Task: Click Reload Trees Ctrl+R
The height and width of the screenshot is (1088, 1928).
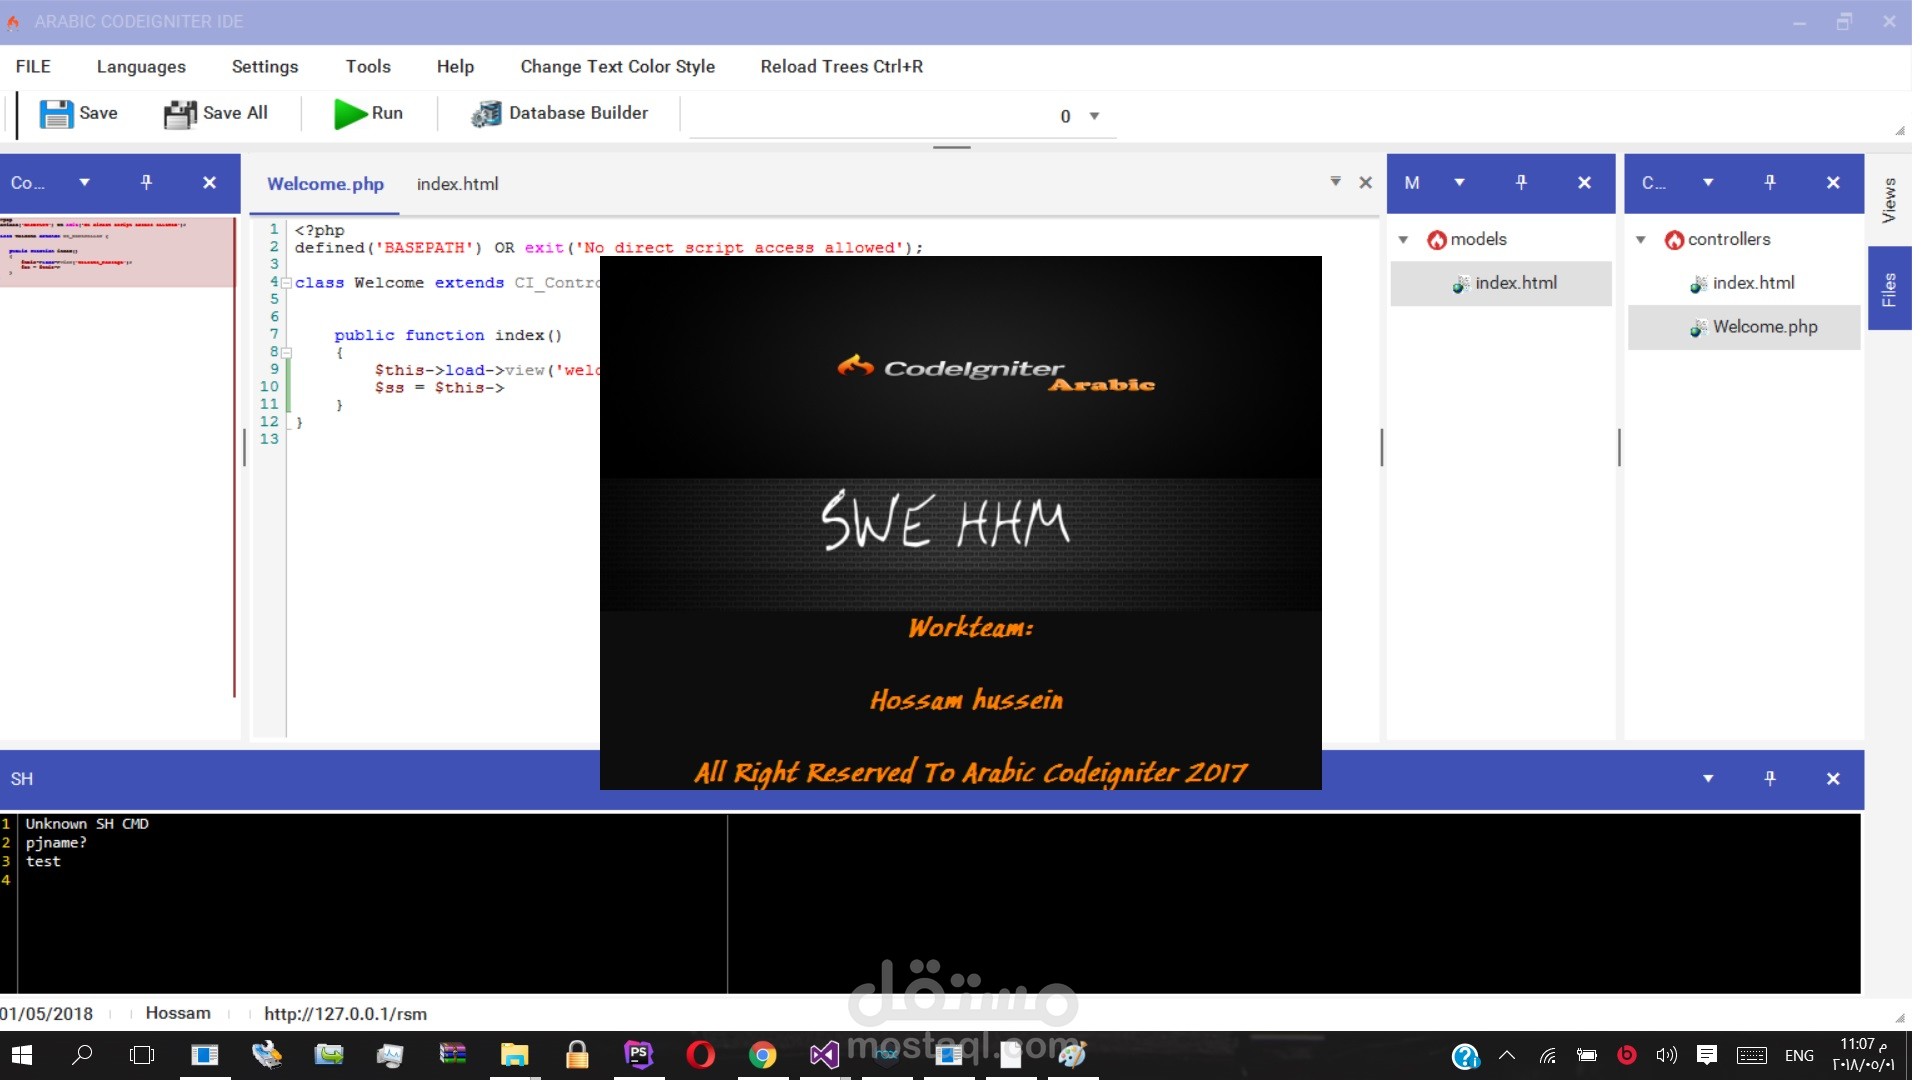Action: (x=841, y=66)
